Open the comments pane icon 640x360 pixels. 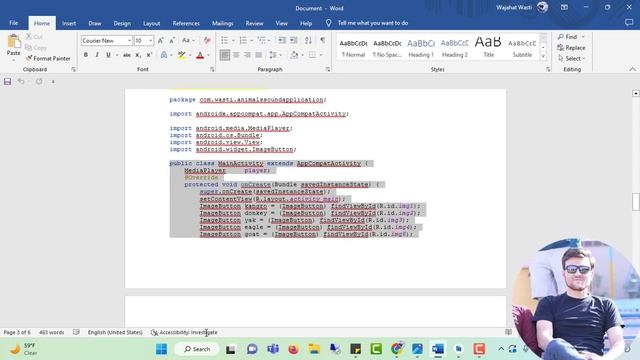[629, 23]
